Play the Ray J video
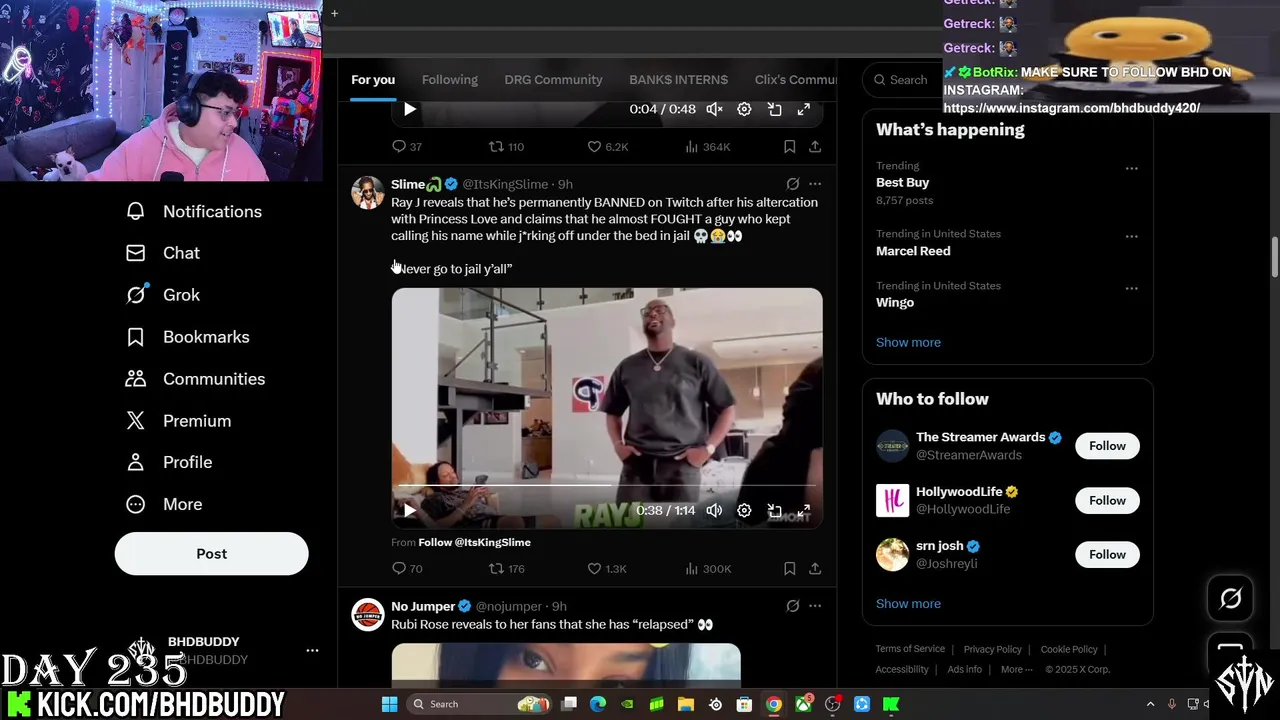This screenshot has height=720, width=1280. [409, 510]
